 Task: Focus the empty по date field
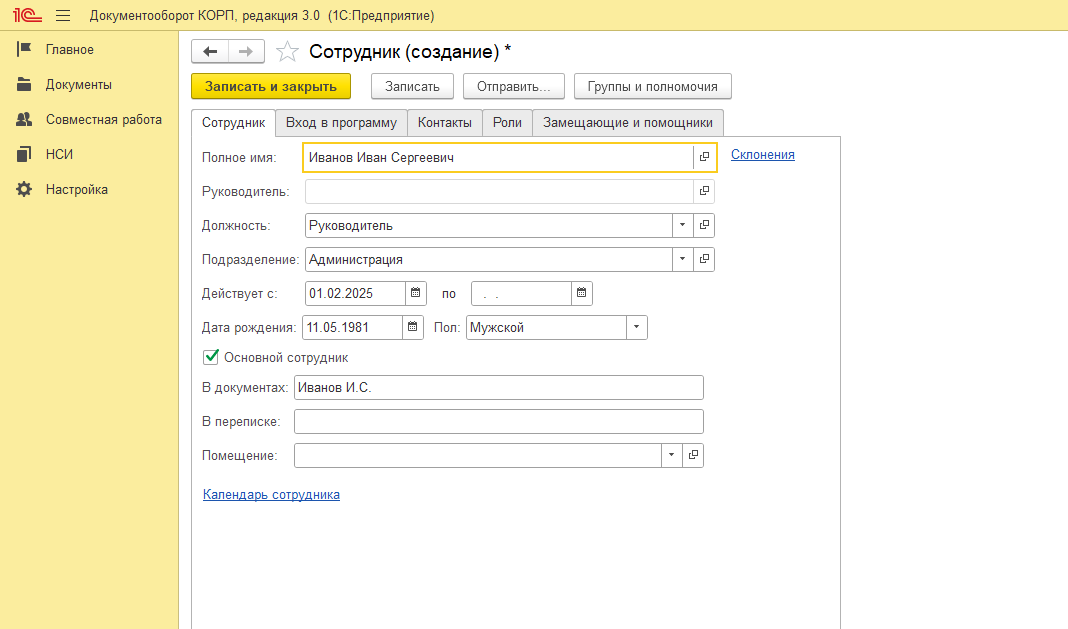tap(521, 293)
